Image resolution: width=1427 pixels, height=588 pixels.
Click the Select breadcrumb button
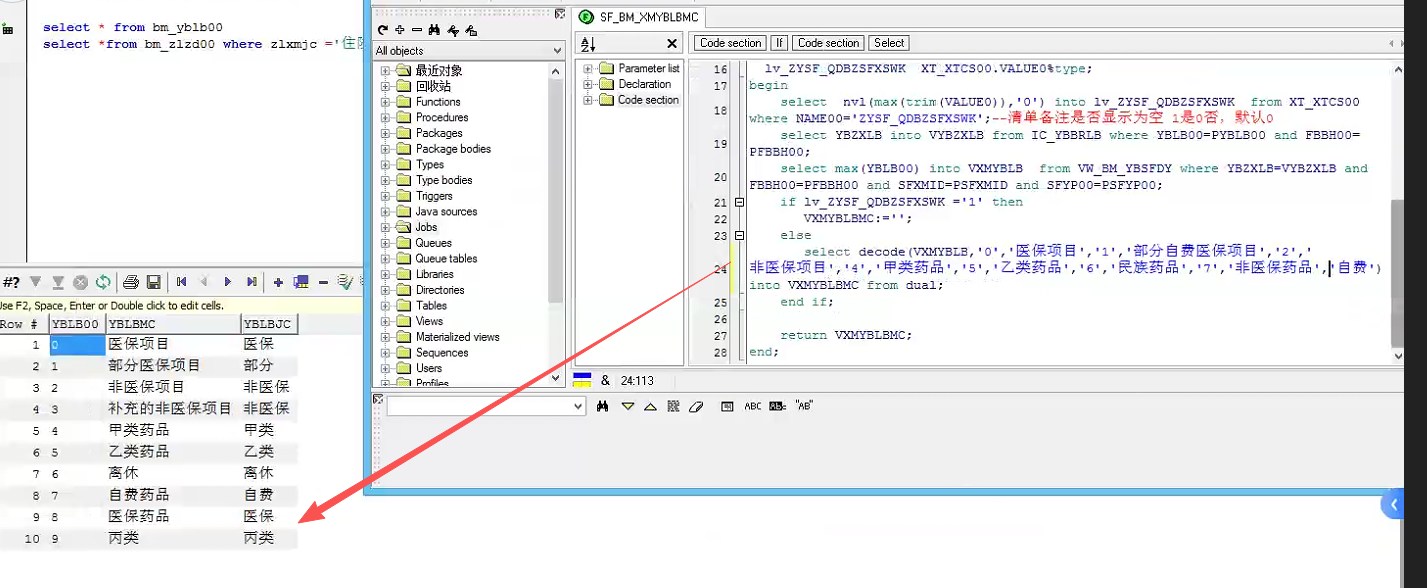[x=889, y=43]
